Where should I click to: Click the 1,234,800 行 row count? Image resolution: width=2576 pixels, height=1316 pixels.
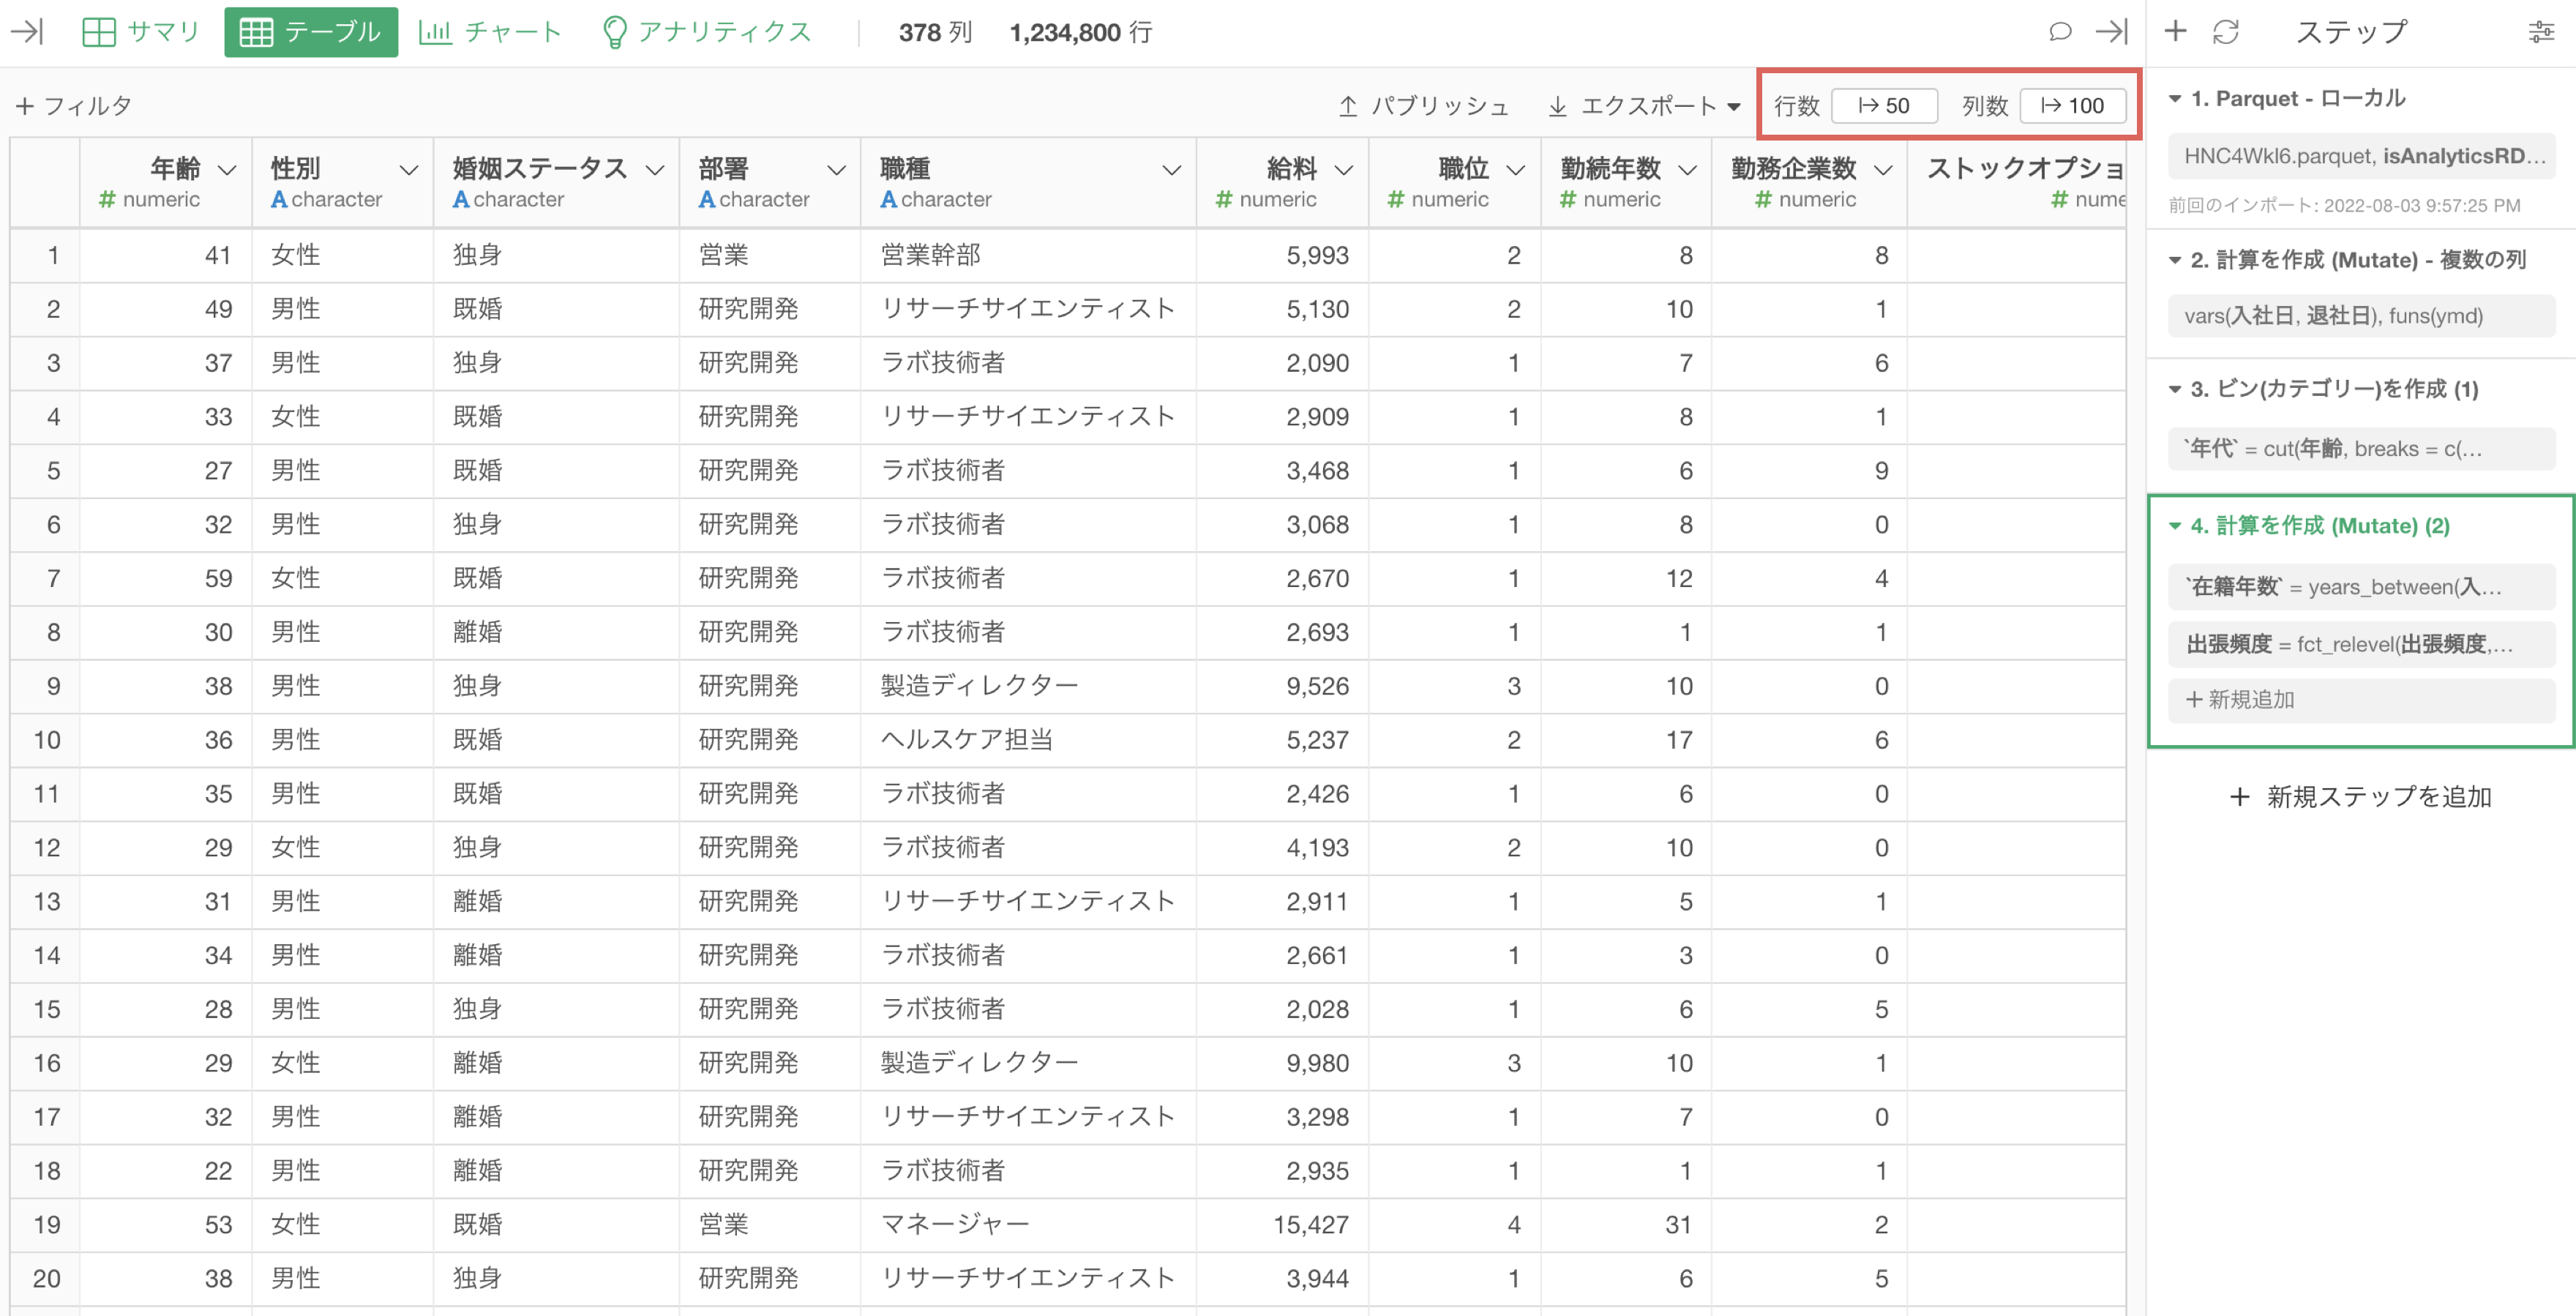(1080, 33)
